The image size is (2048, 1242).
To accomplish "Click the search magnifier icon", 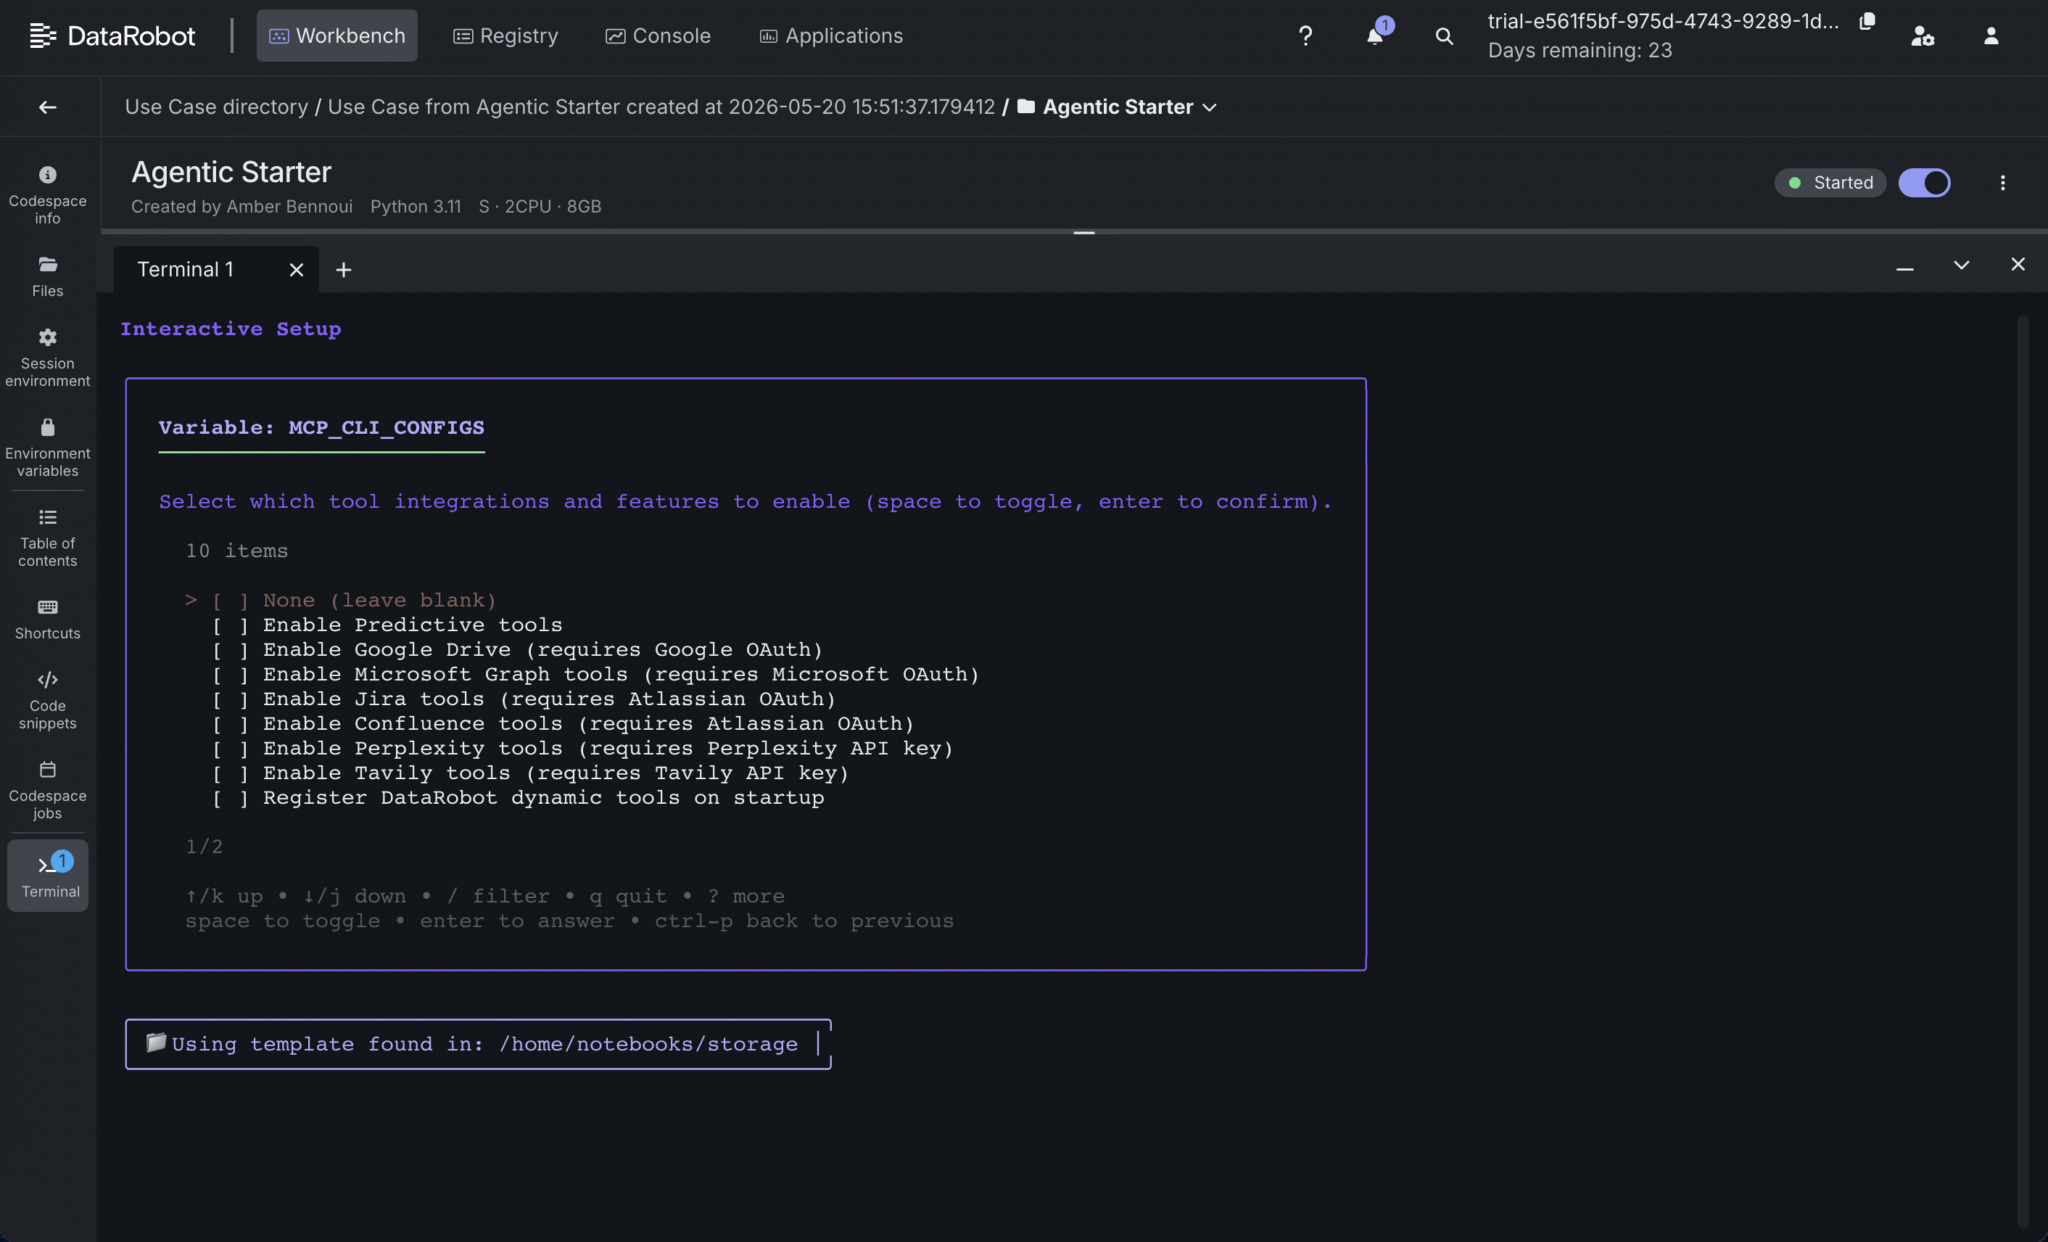I will tap(1444, 36).
